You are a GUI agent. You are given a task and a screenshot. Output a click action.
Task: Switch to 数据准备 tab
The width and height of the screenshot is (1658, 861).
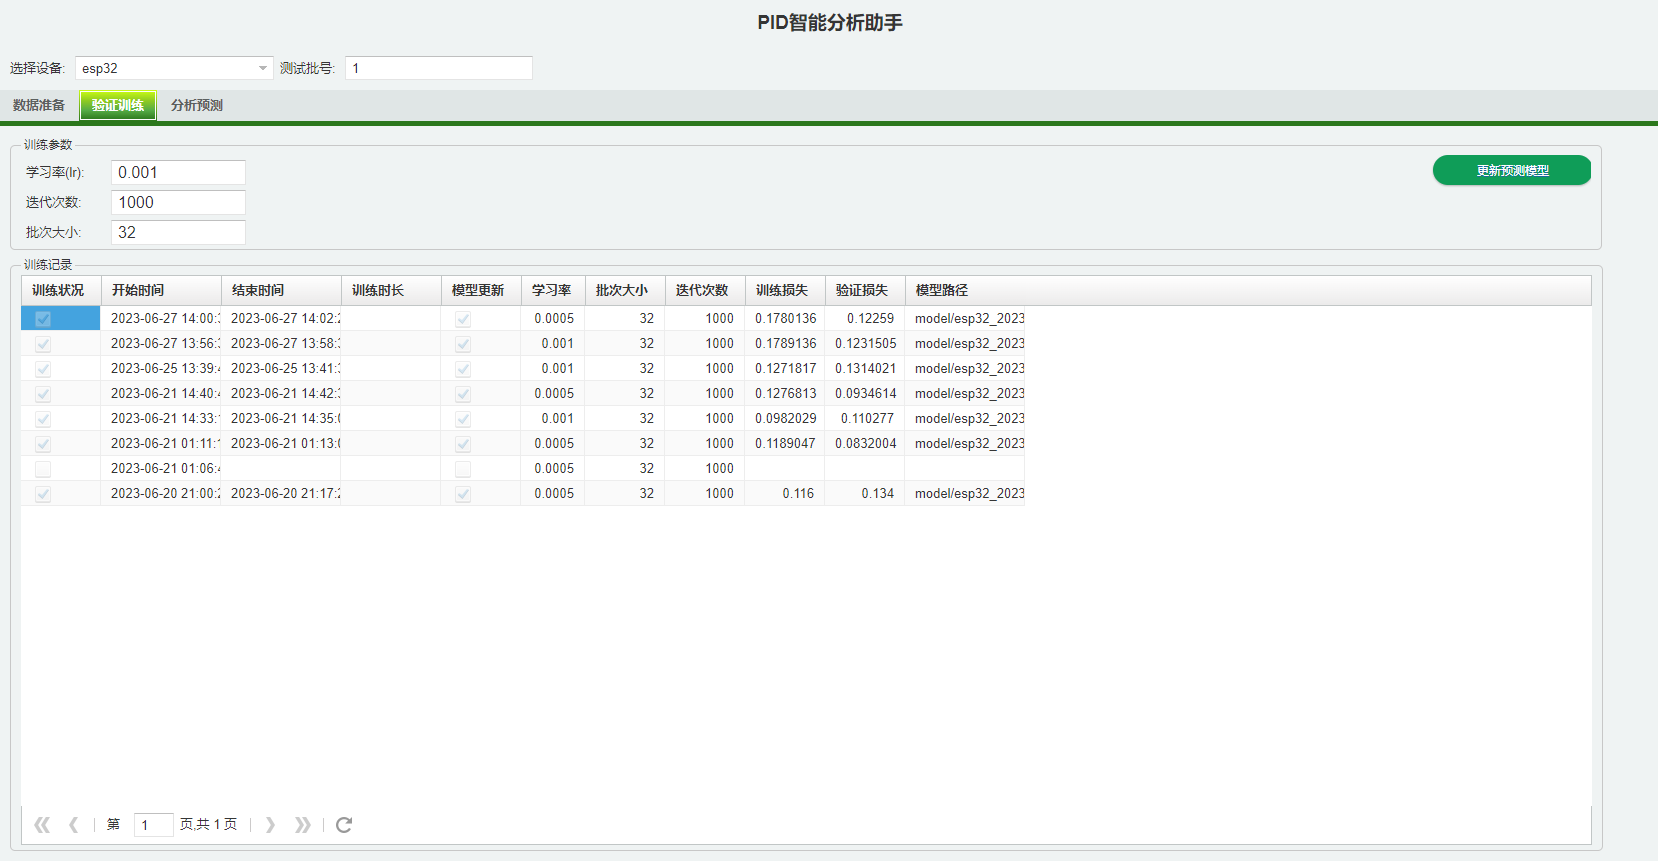click(39, 105)
